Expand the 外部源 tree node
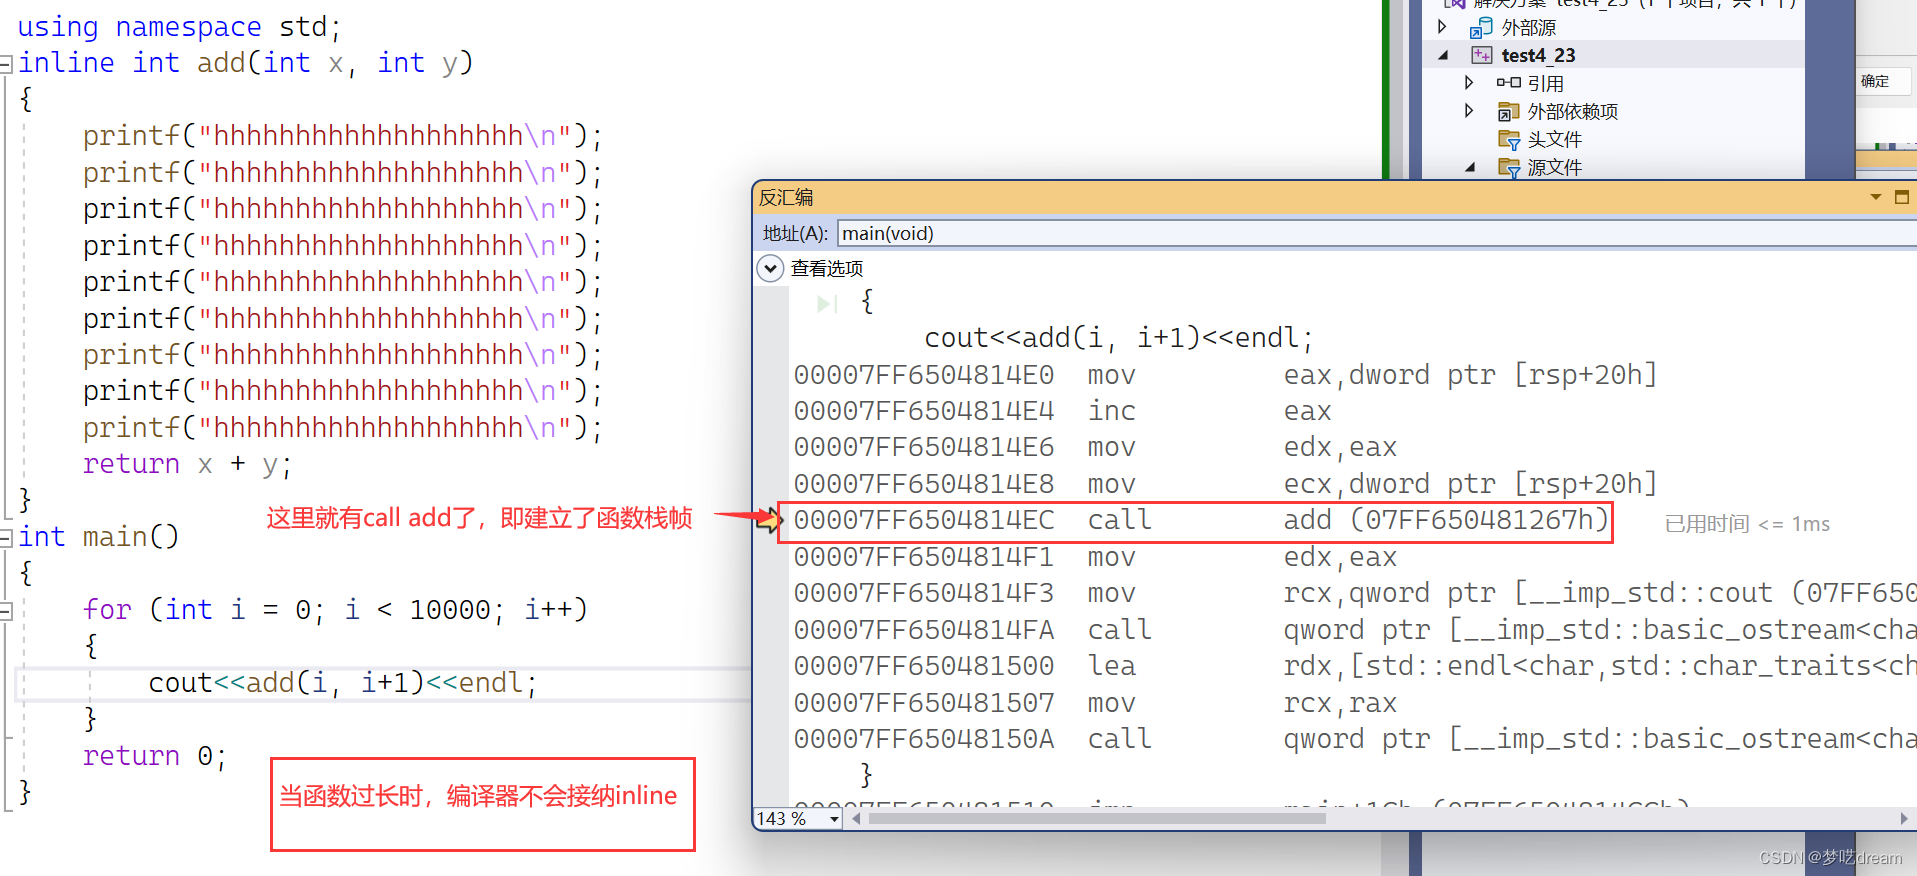This screenshot has width=1917, height=876. pos(1442,27)
